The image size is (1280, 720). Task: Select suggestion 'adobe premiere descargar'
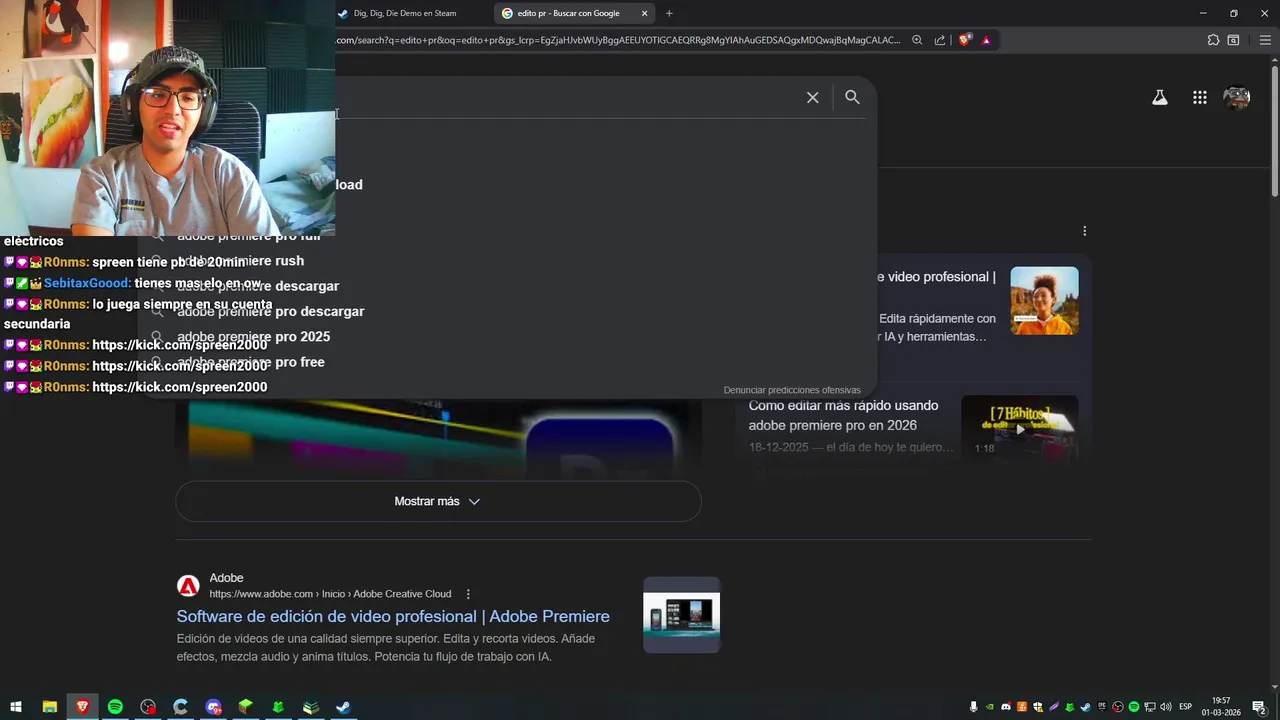[x=258, y=286]
